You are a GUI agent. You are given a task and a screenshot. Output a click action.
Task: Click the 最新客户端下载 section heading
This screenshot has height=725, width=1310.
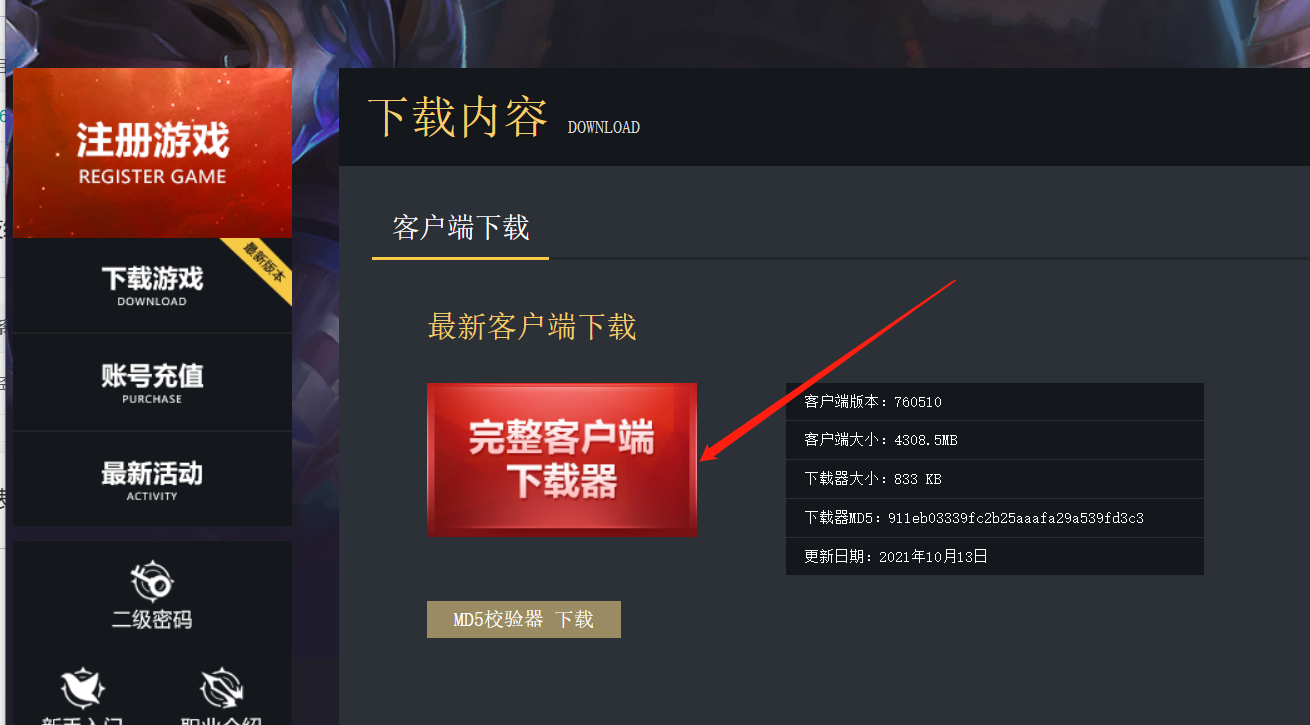coord(532,327)
